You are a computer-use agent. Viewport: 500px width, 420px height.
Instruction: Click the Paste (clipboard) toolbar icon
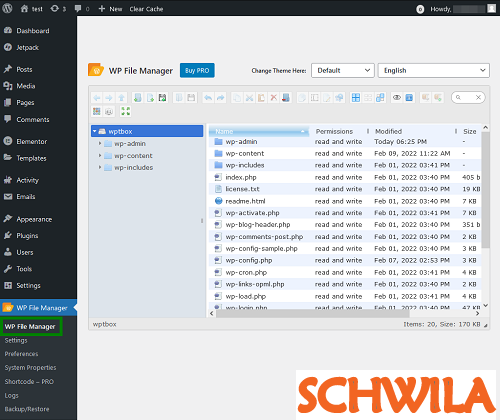[x=261, y=98]
